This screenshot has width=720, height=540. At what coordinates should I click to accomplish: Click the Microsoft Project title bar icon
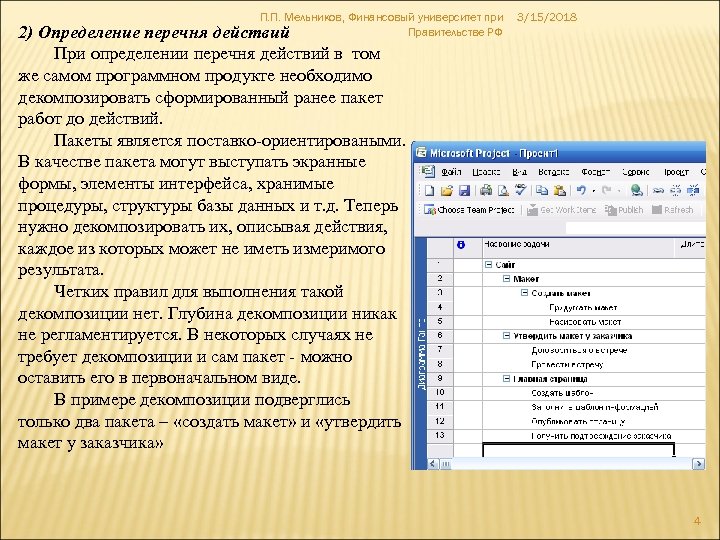tap(421, 153)
